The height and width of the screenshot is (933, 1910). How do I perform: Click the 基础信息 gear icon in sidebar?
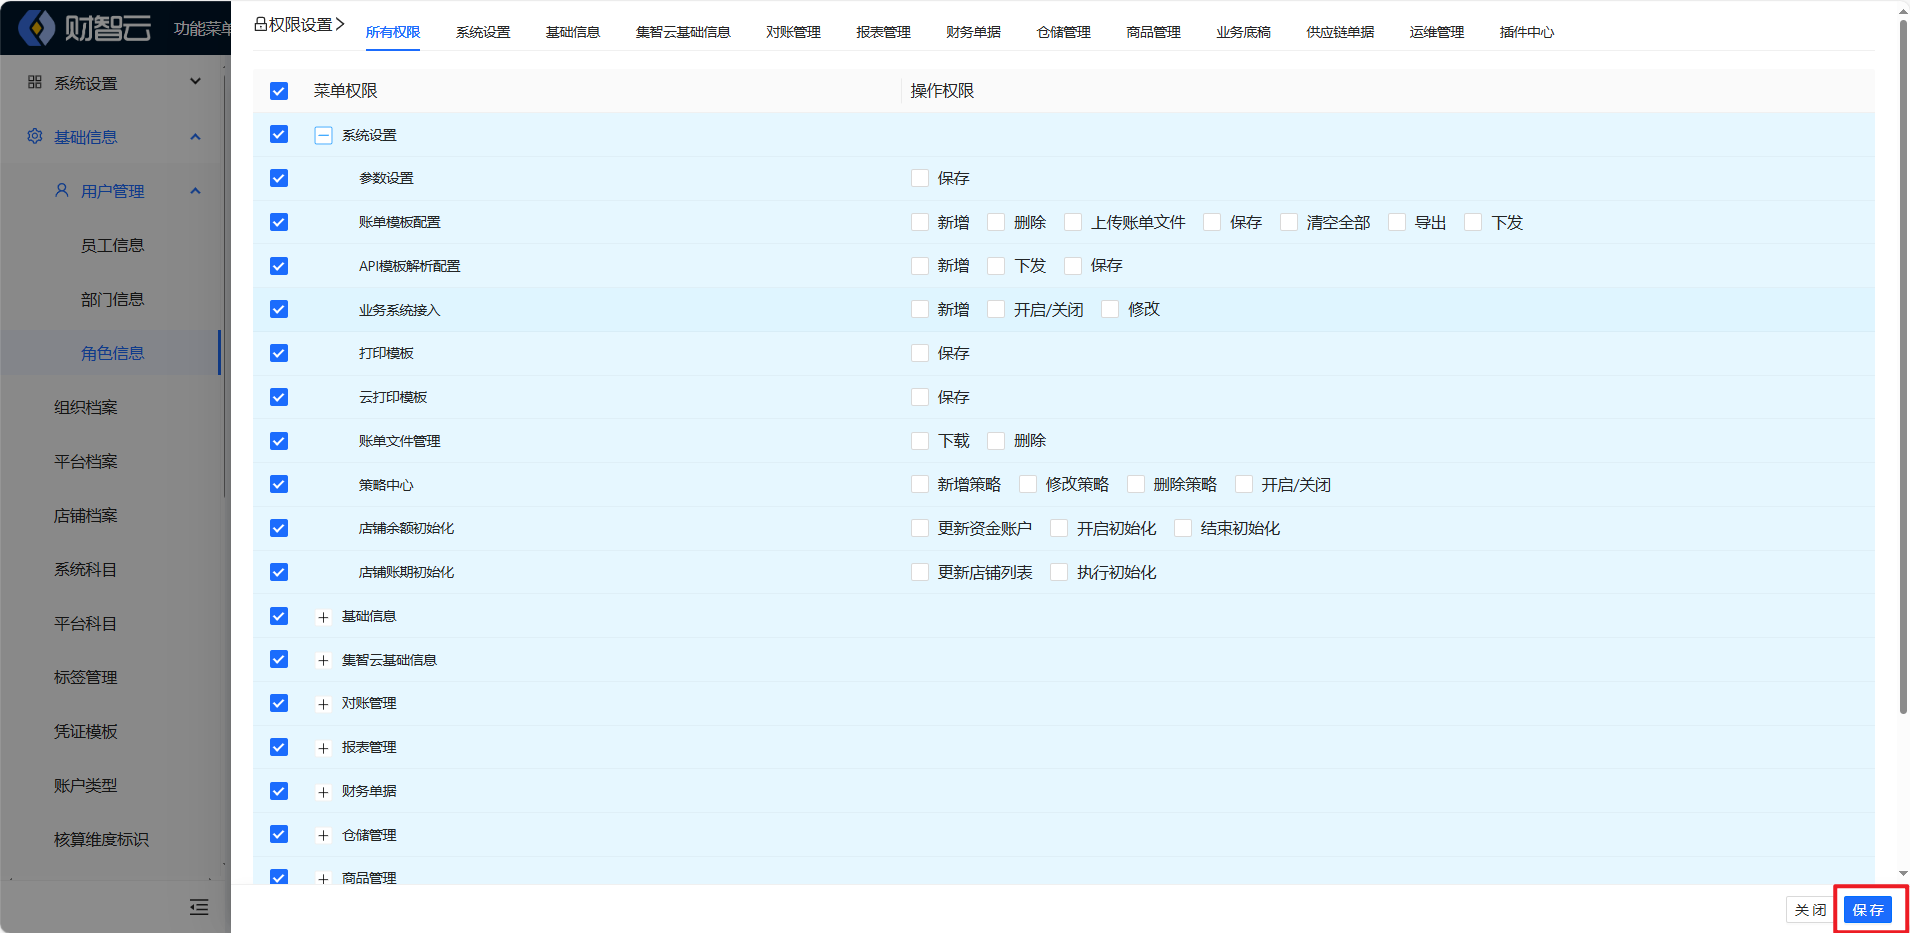point(35,136)
